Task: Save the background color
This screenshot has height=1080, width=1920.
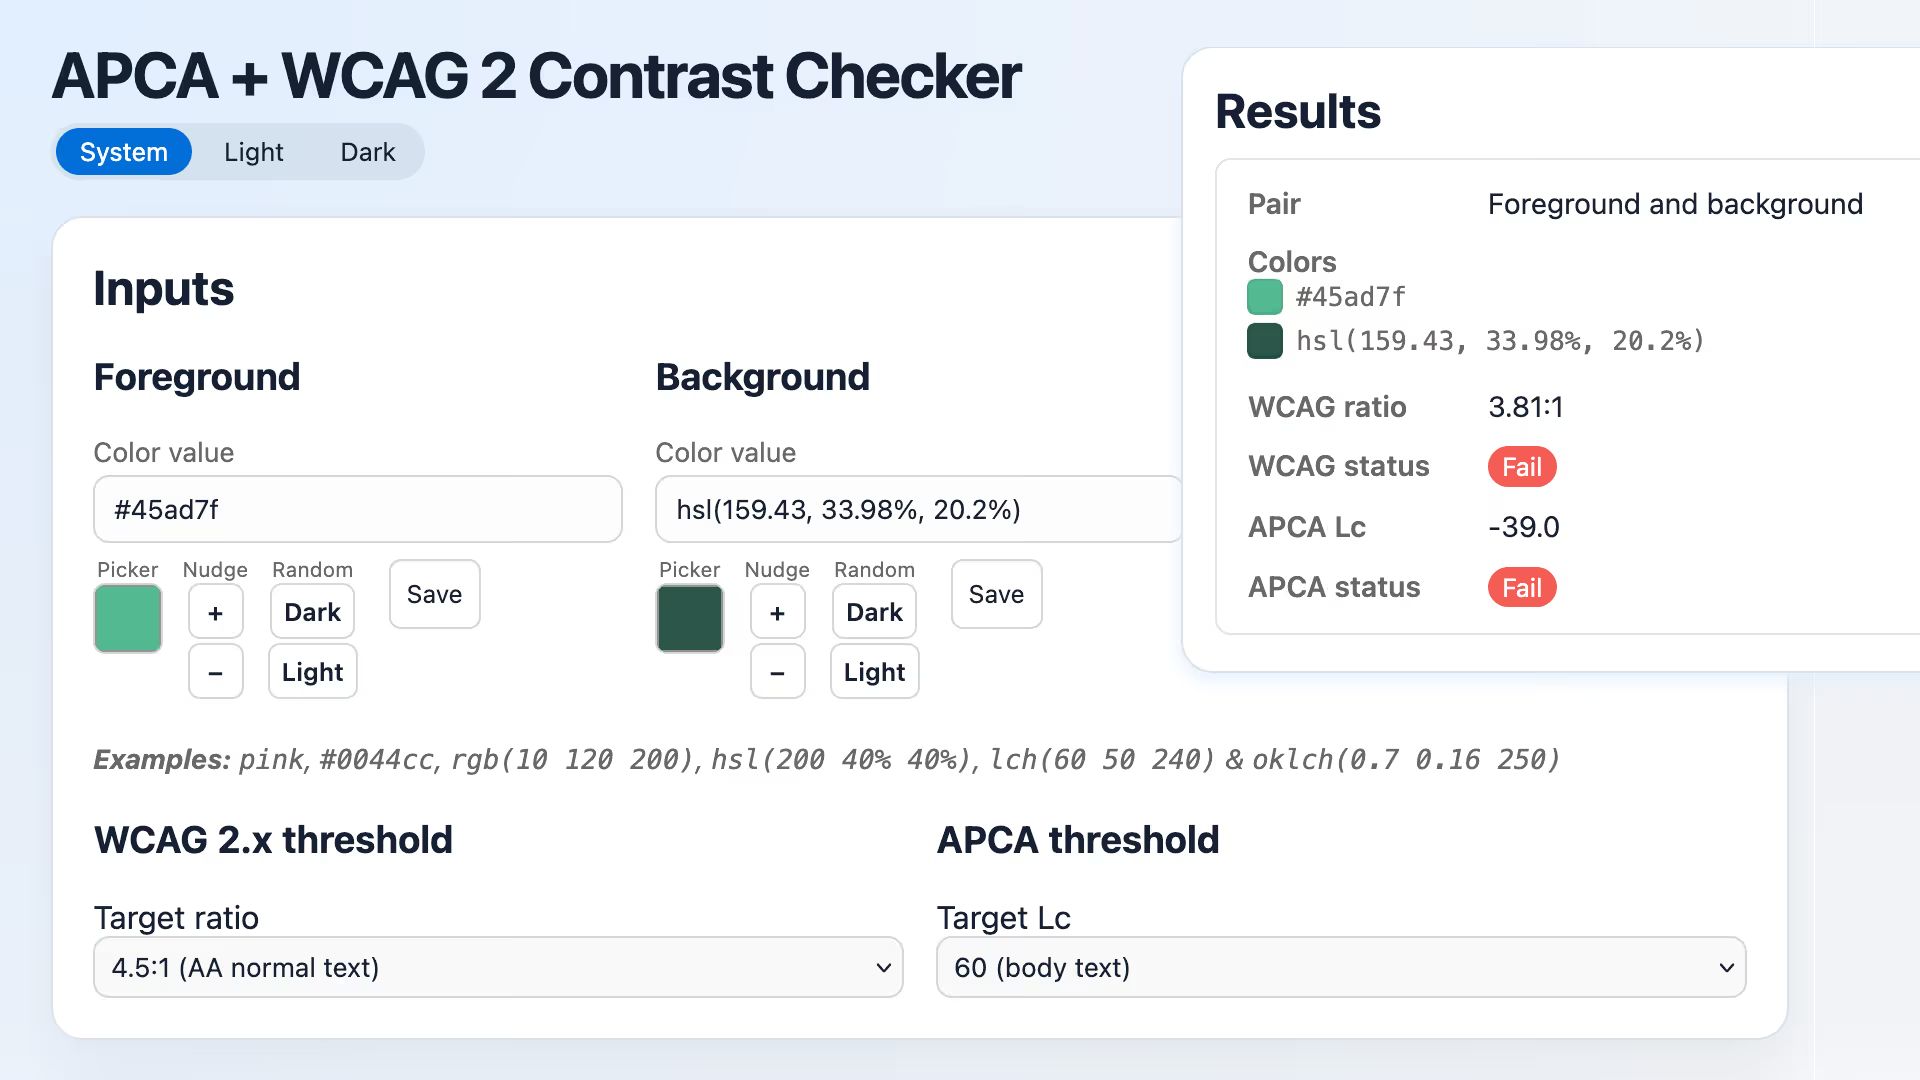Action: pos(996,594)
